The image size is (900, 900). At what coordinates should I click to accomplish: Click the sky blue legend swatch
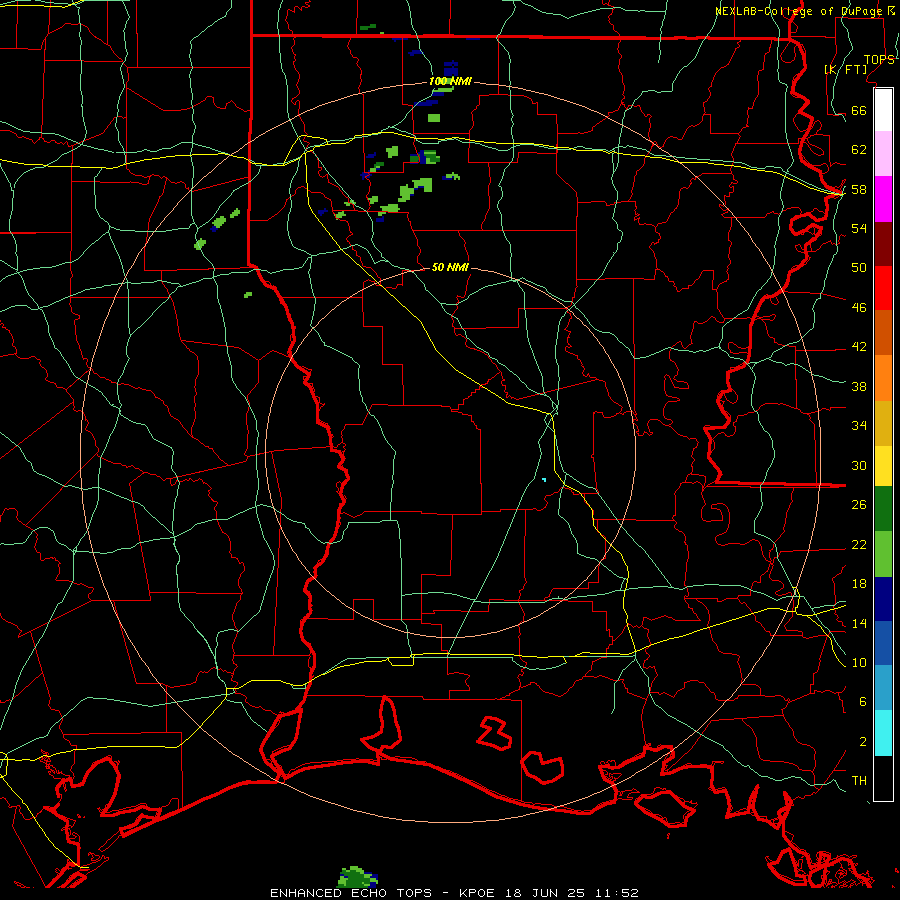point(883,688)
